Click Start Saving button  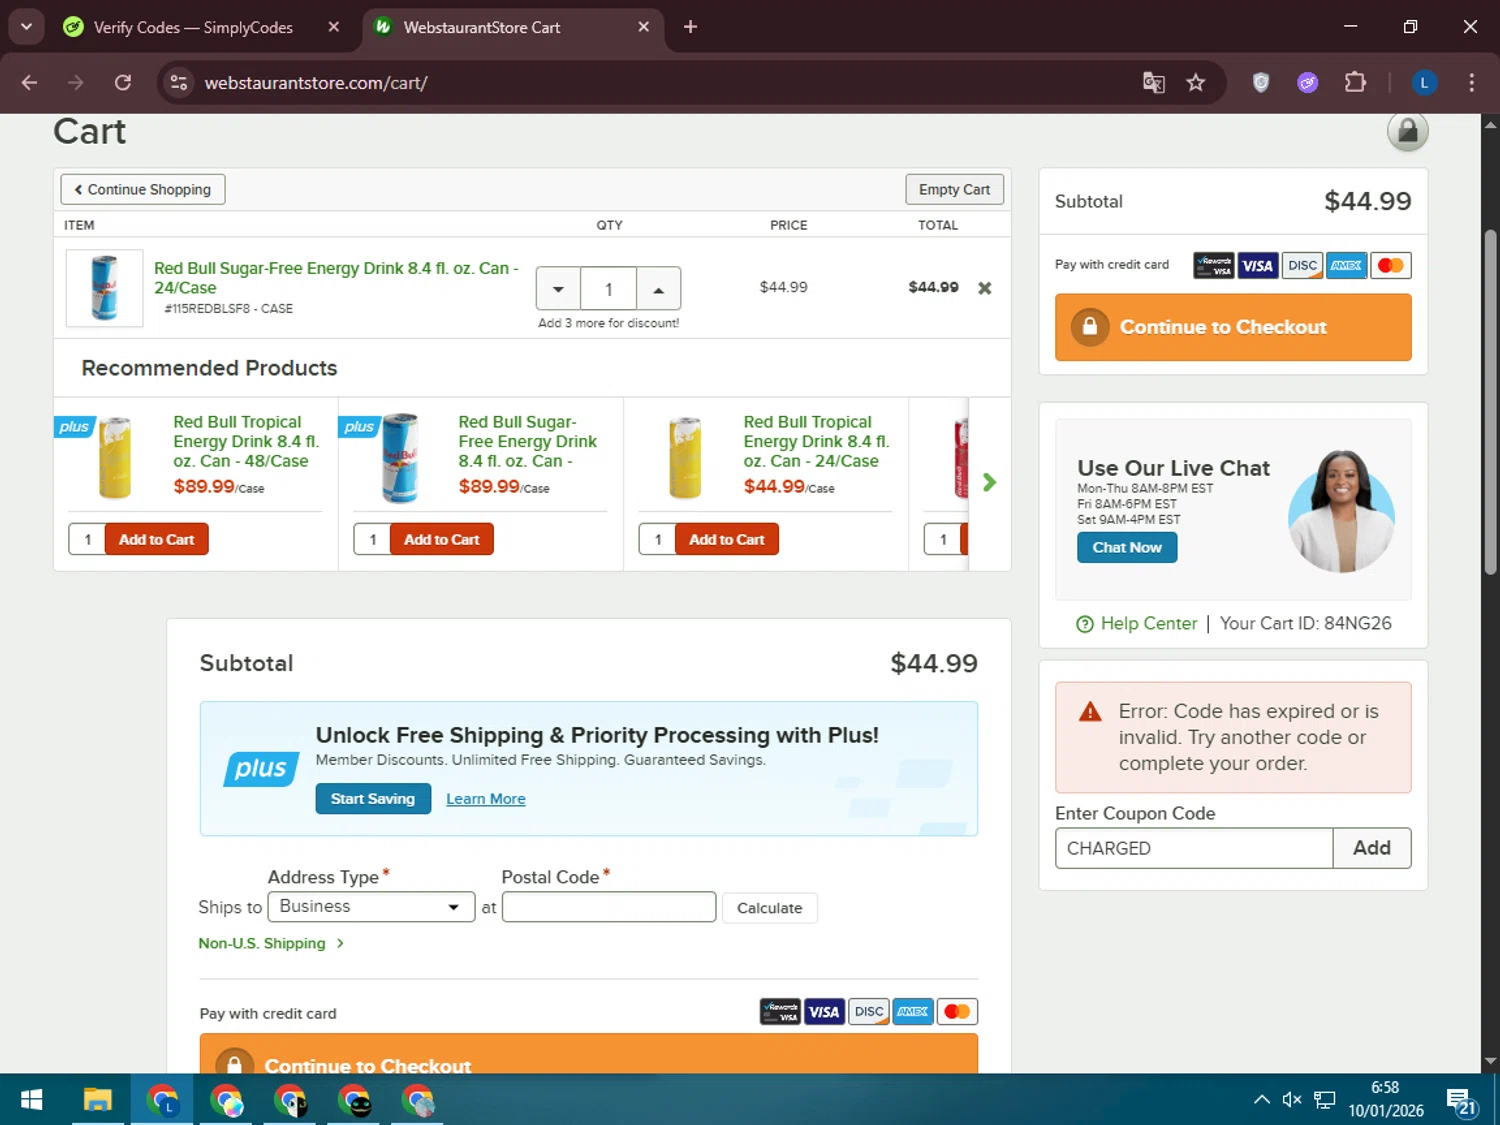[x=373, y=798]
